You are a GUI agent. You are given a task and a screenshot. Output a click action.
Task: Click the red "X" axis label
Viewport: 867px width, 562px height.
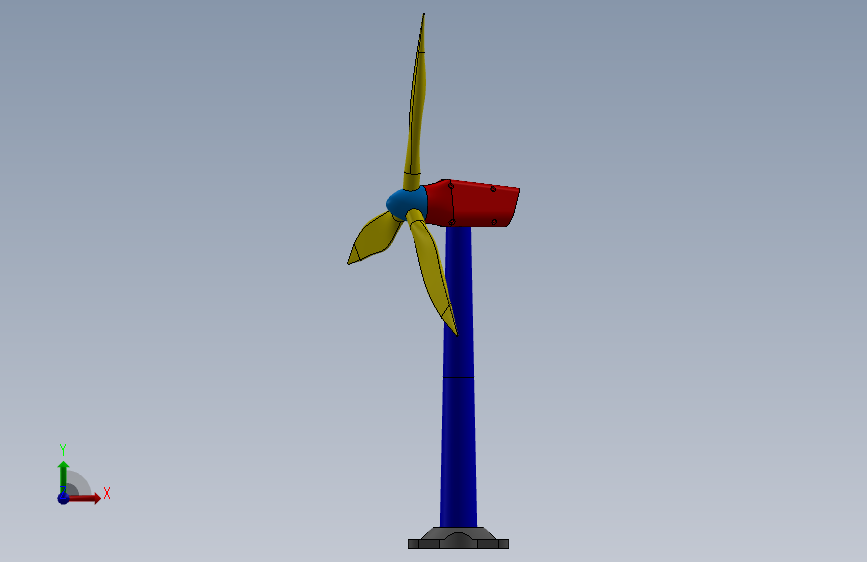(107, 493)
